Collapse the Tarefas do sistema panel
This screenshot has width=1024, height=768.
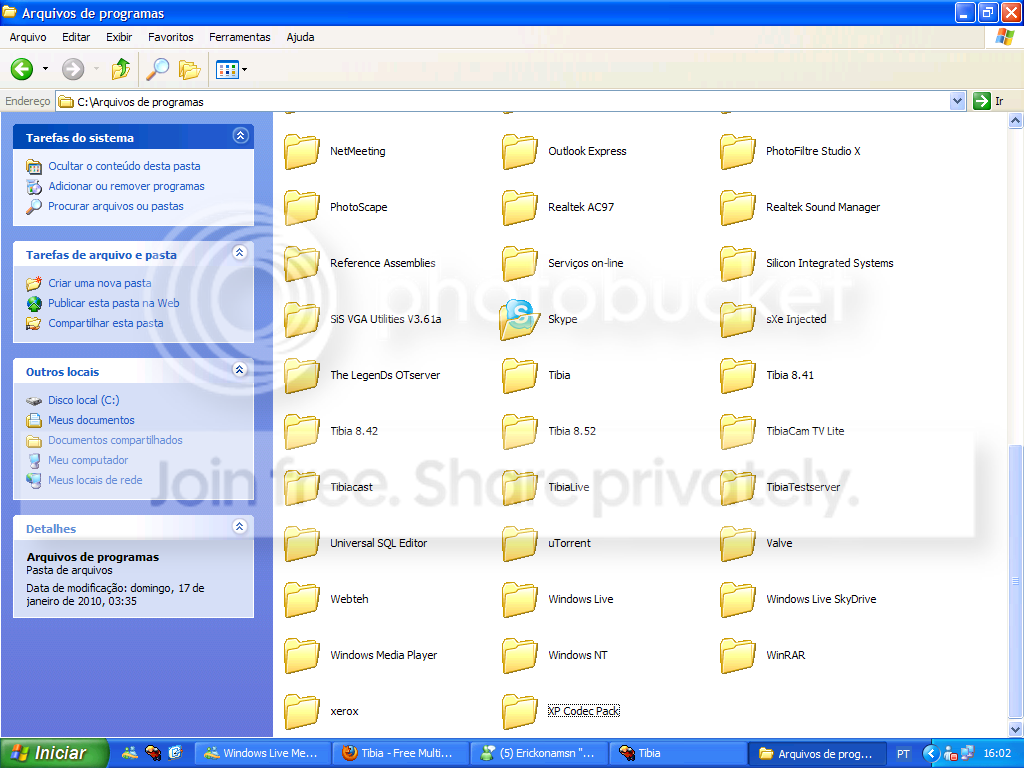(x=239, y=136)
